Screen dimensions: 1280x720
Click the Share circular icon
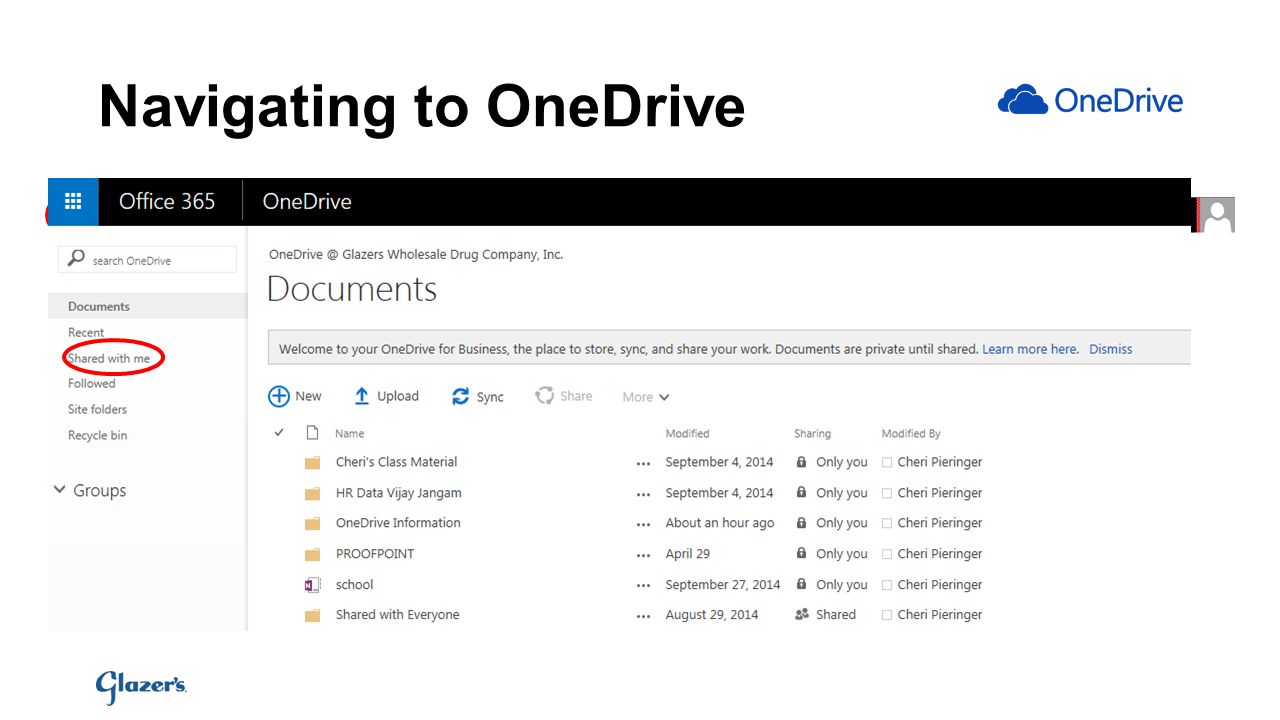click(544, 396)
